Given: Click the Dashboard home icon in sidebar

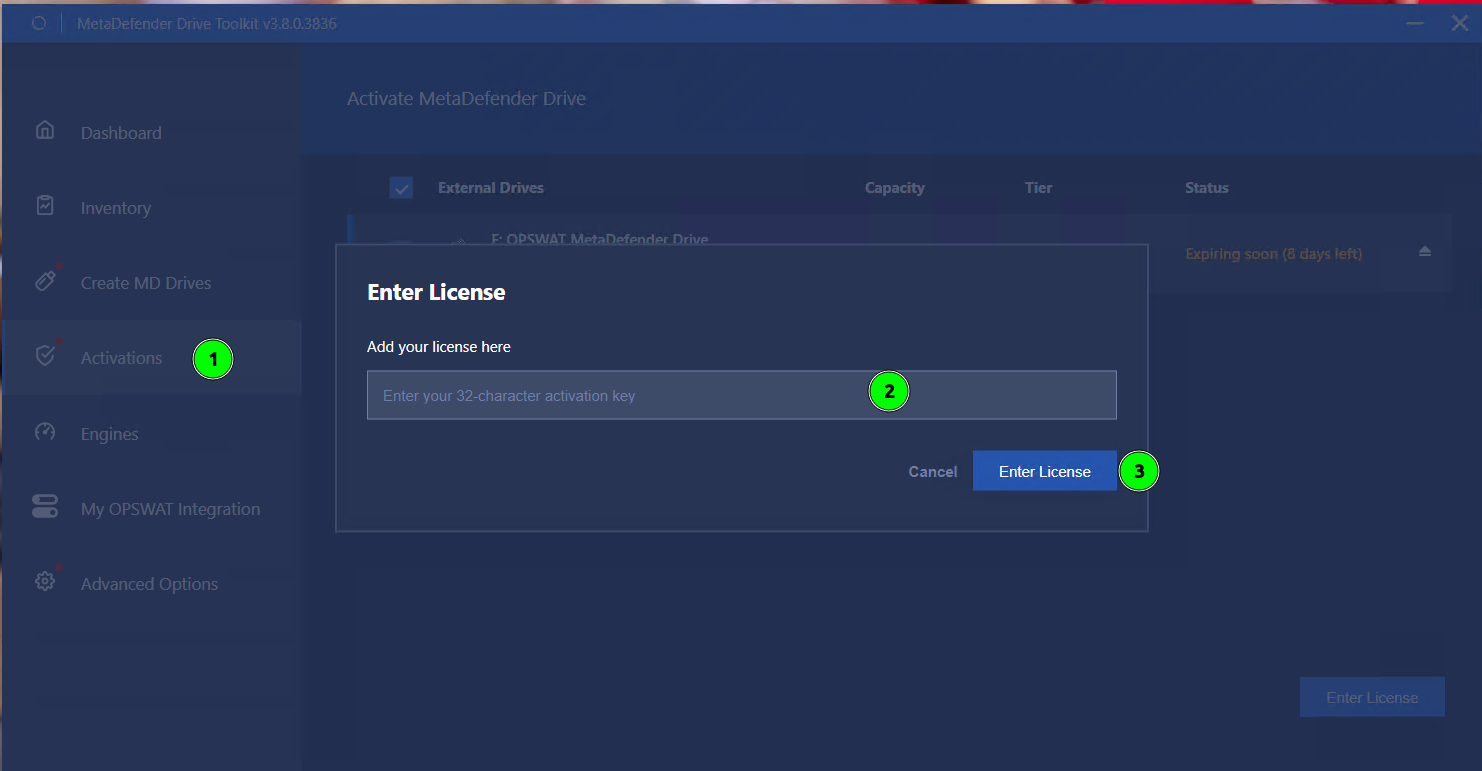Looking at the screenshot, I should point(45,130).
